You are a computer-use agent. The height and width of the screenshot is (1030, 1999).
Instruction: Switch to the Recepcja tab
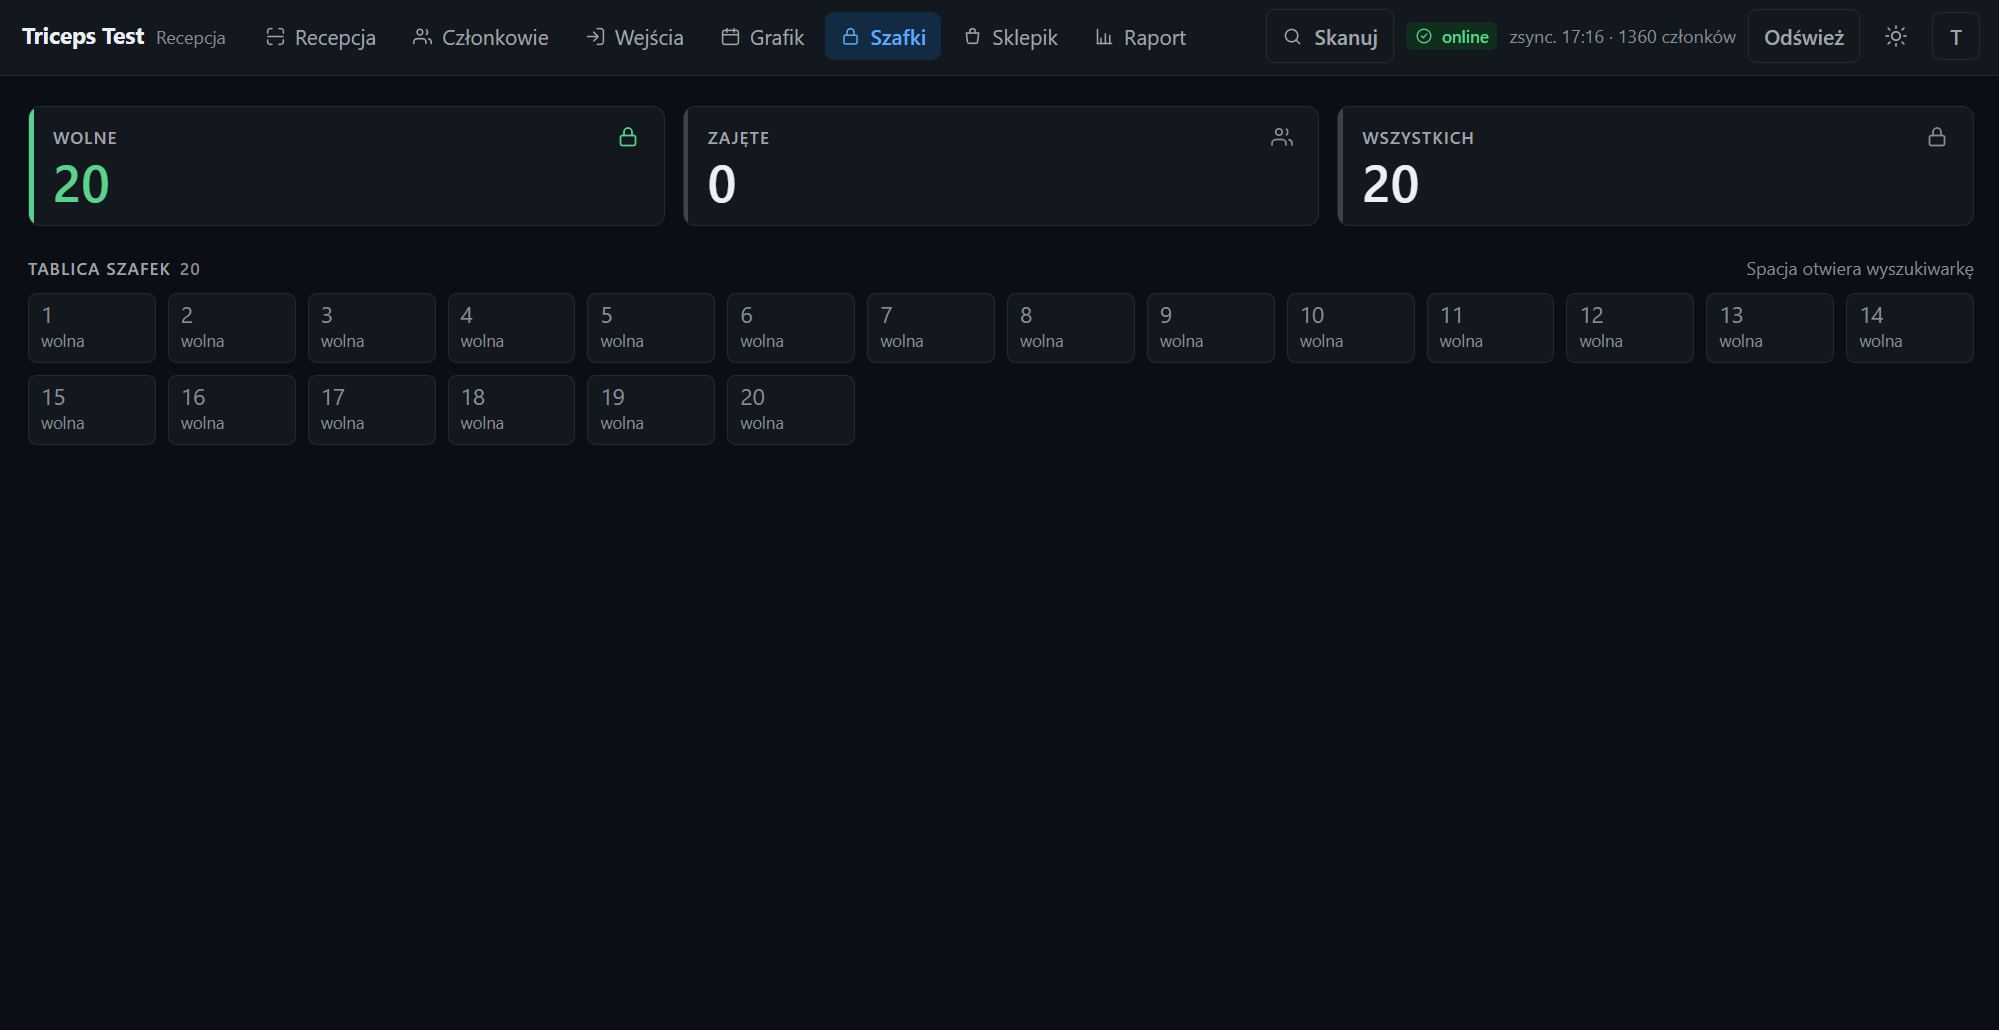(x=321, y=37)
